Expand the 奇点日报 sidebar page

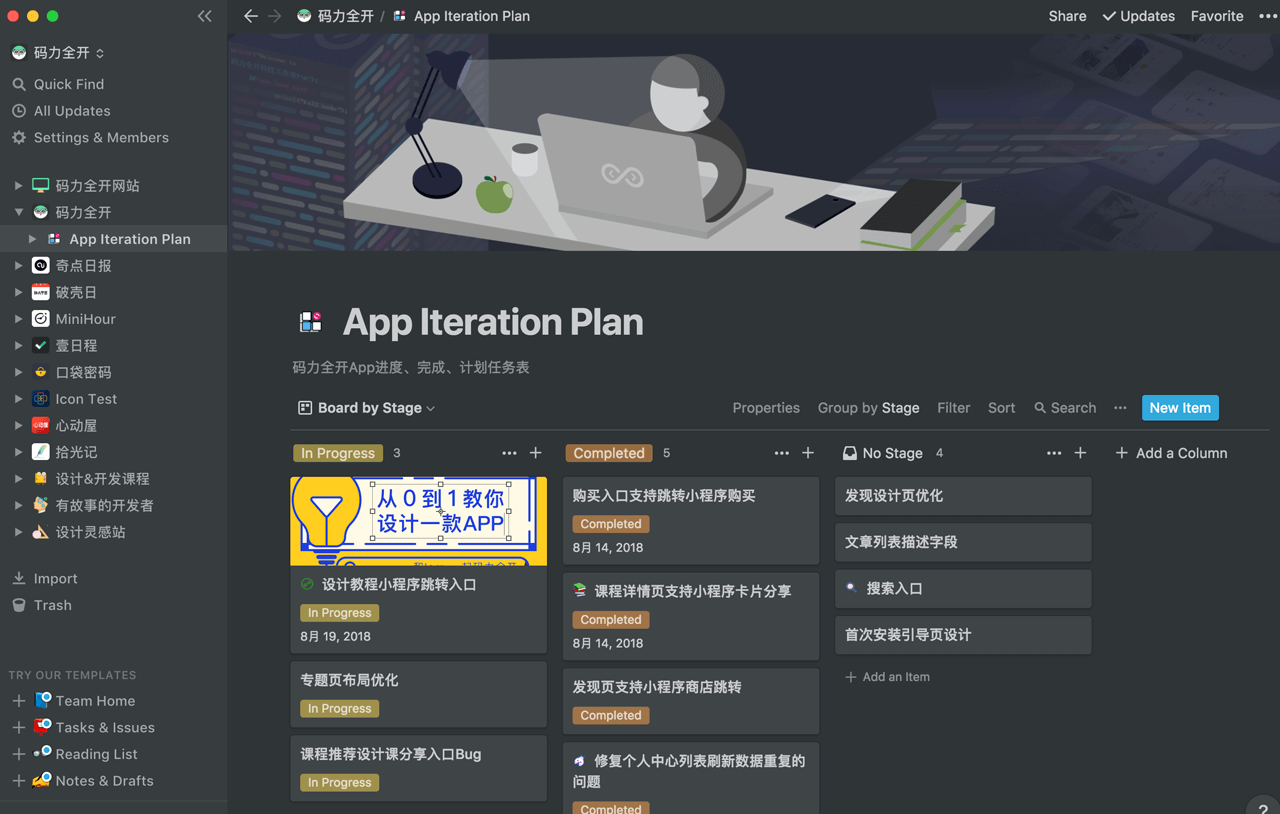coord(18,266)
